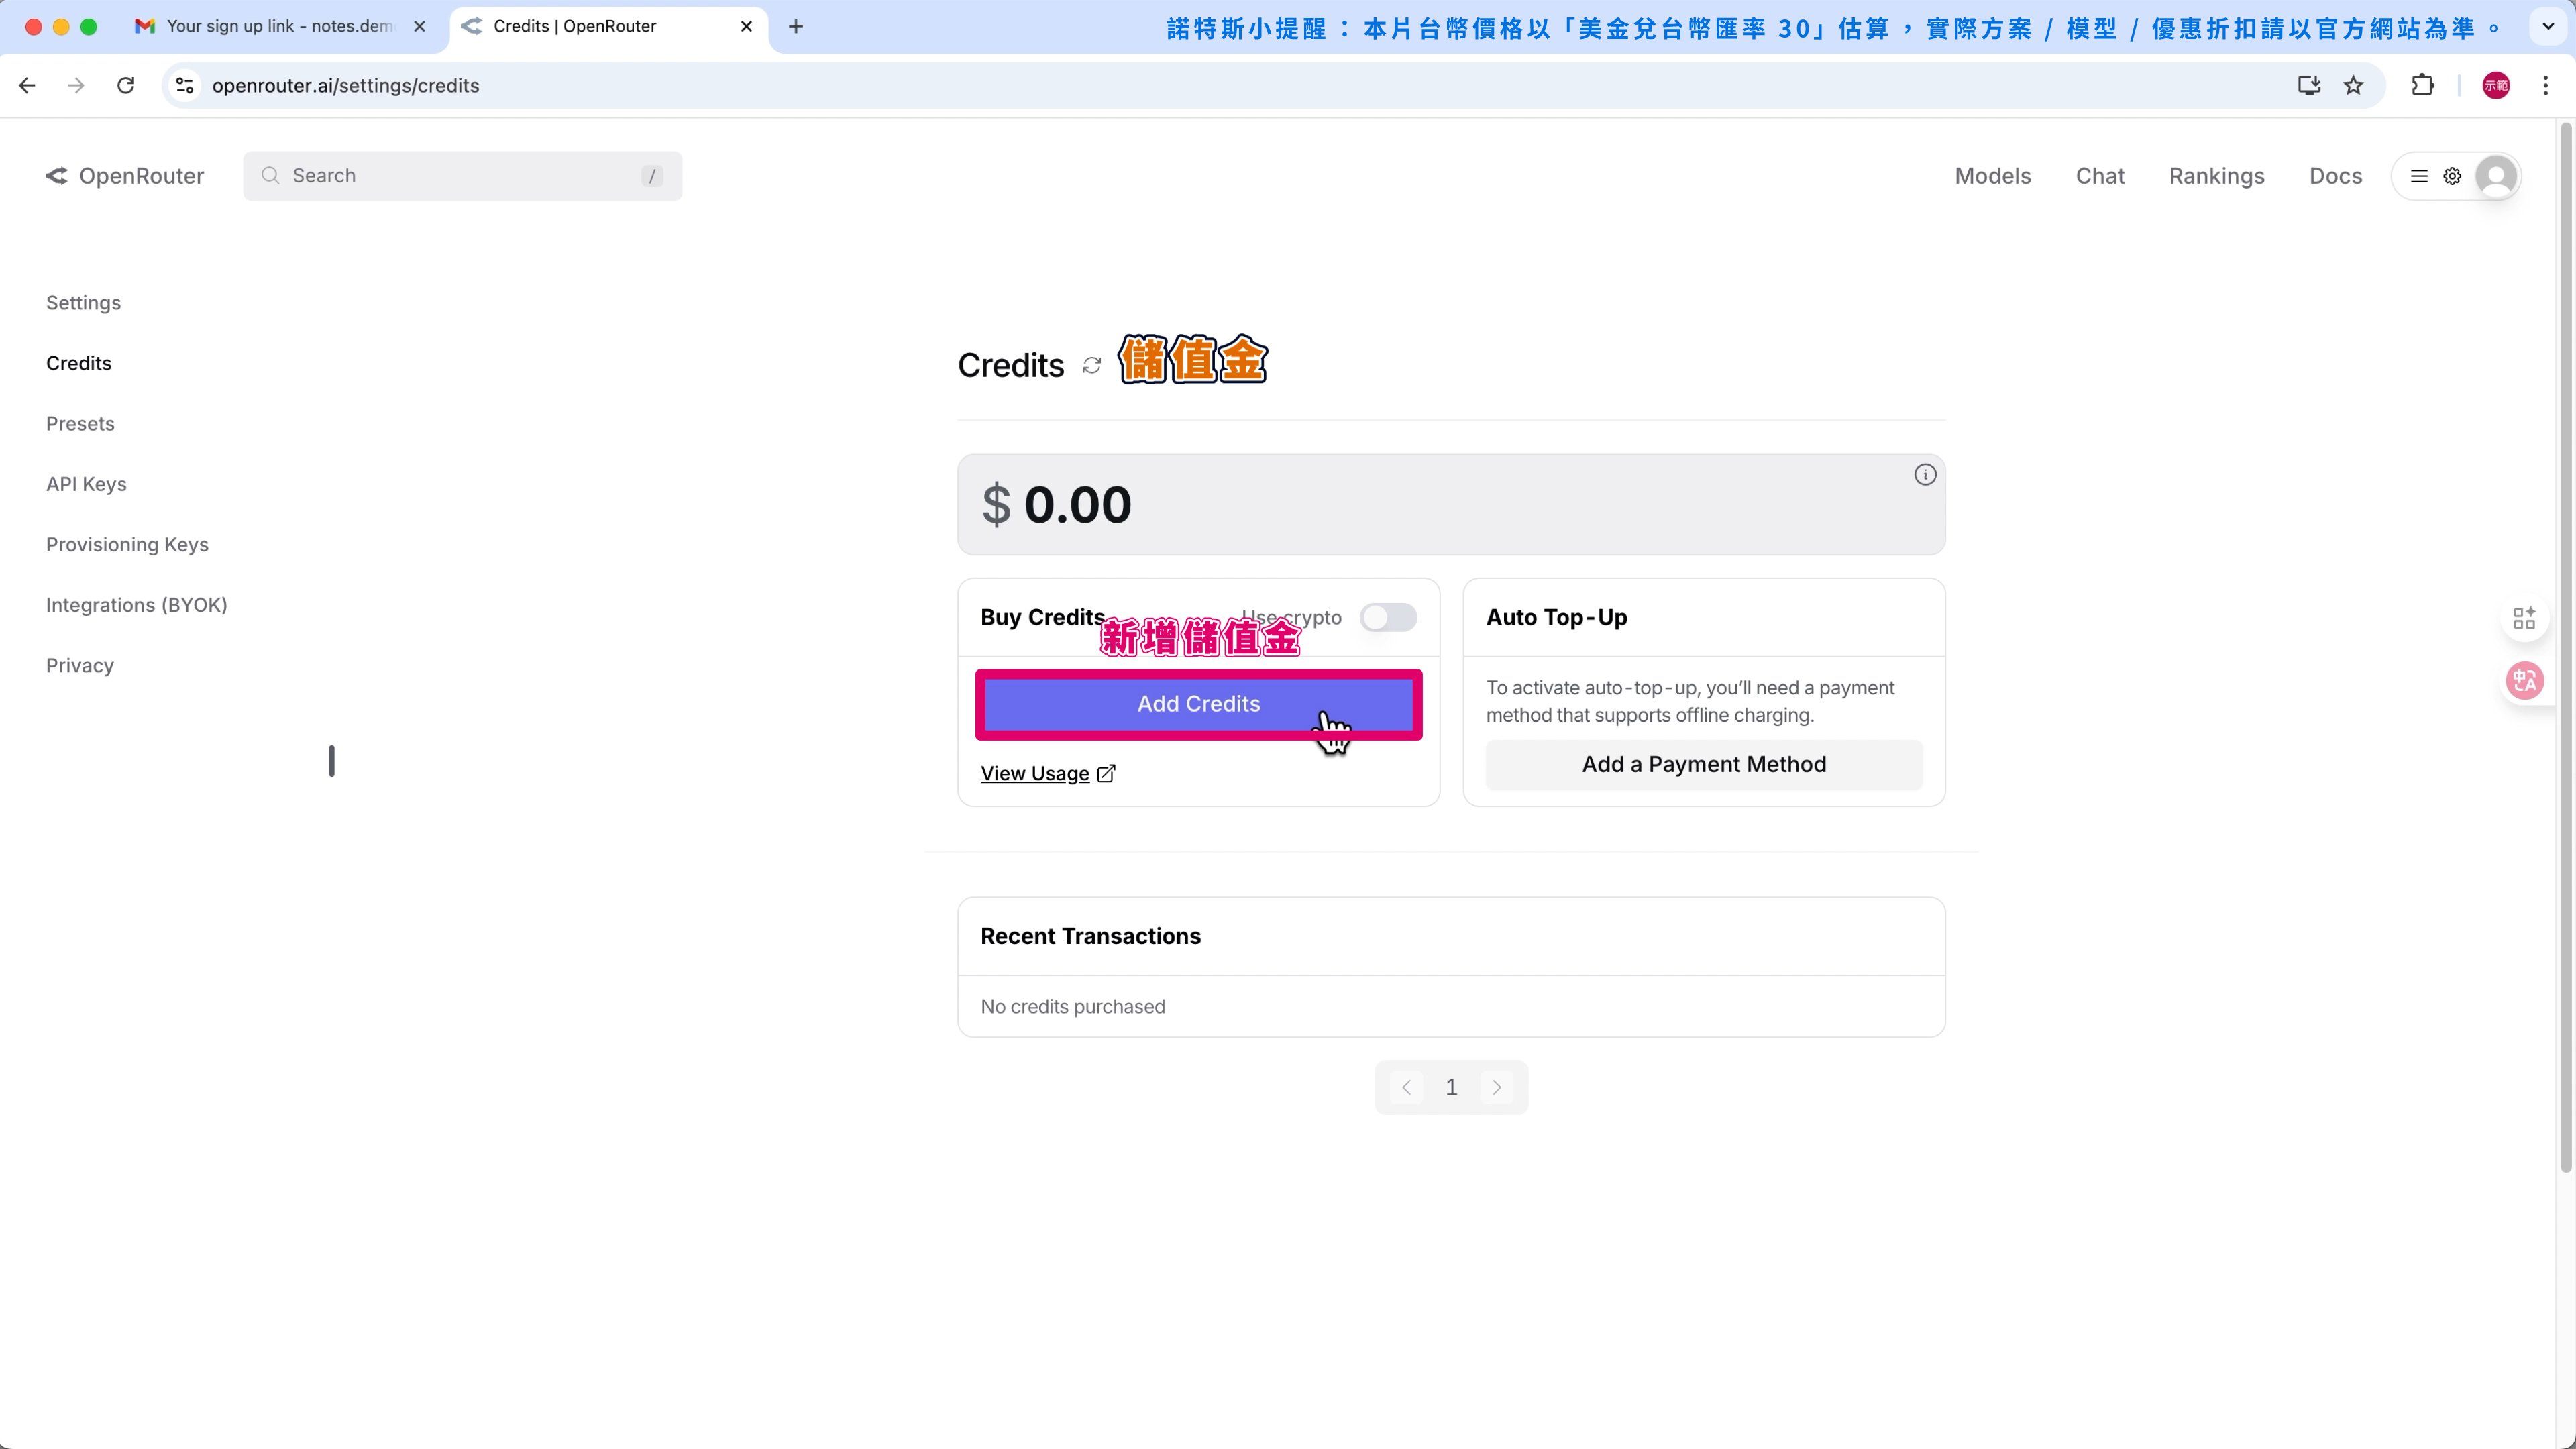Click the search magnifier icon
Viewport: 2576px width, 1449px height.
(270, 176)
